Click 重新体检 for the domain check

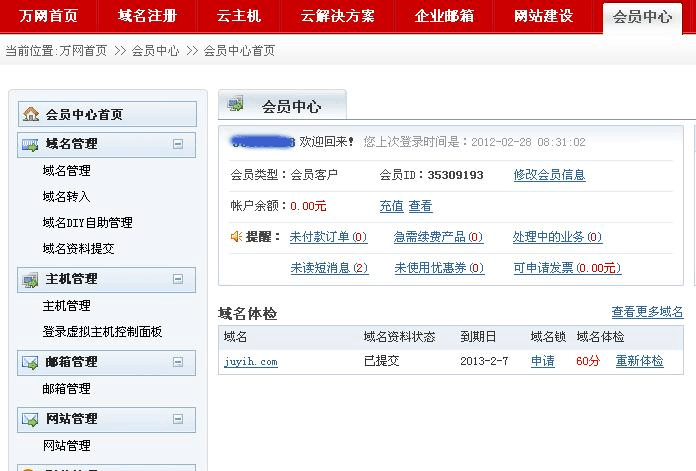[639, 362]
